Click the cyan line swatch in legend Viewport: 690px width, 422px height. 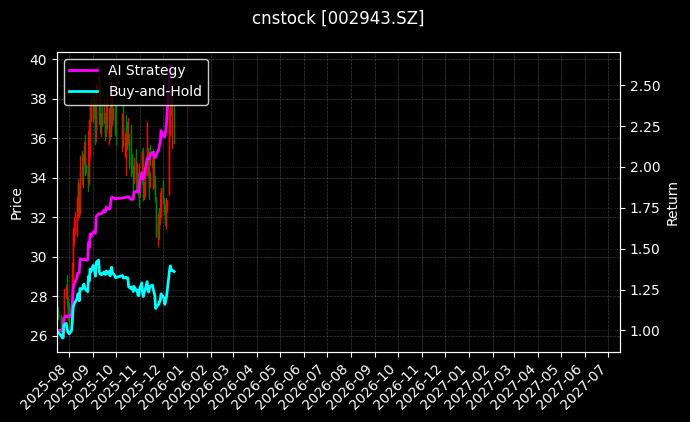pos(84,91)
